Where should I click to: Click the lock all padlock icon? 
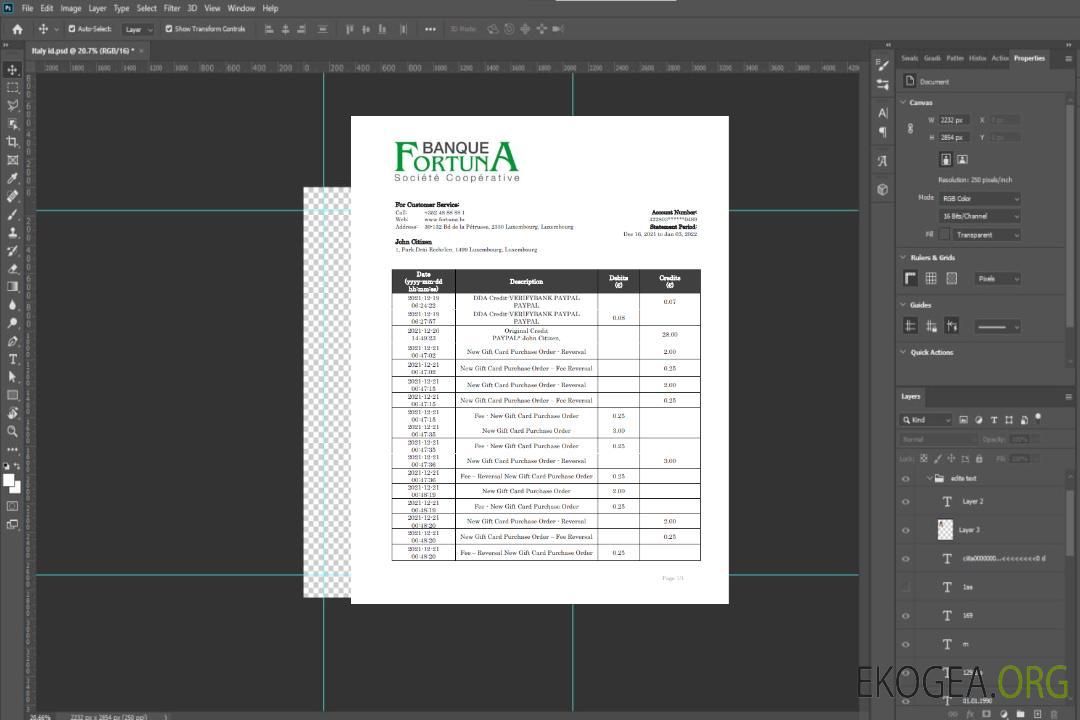[x=979, y=458]
